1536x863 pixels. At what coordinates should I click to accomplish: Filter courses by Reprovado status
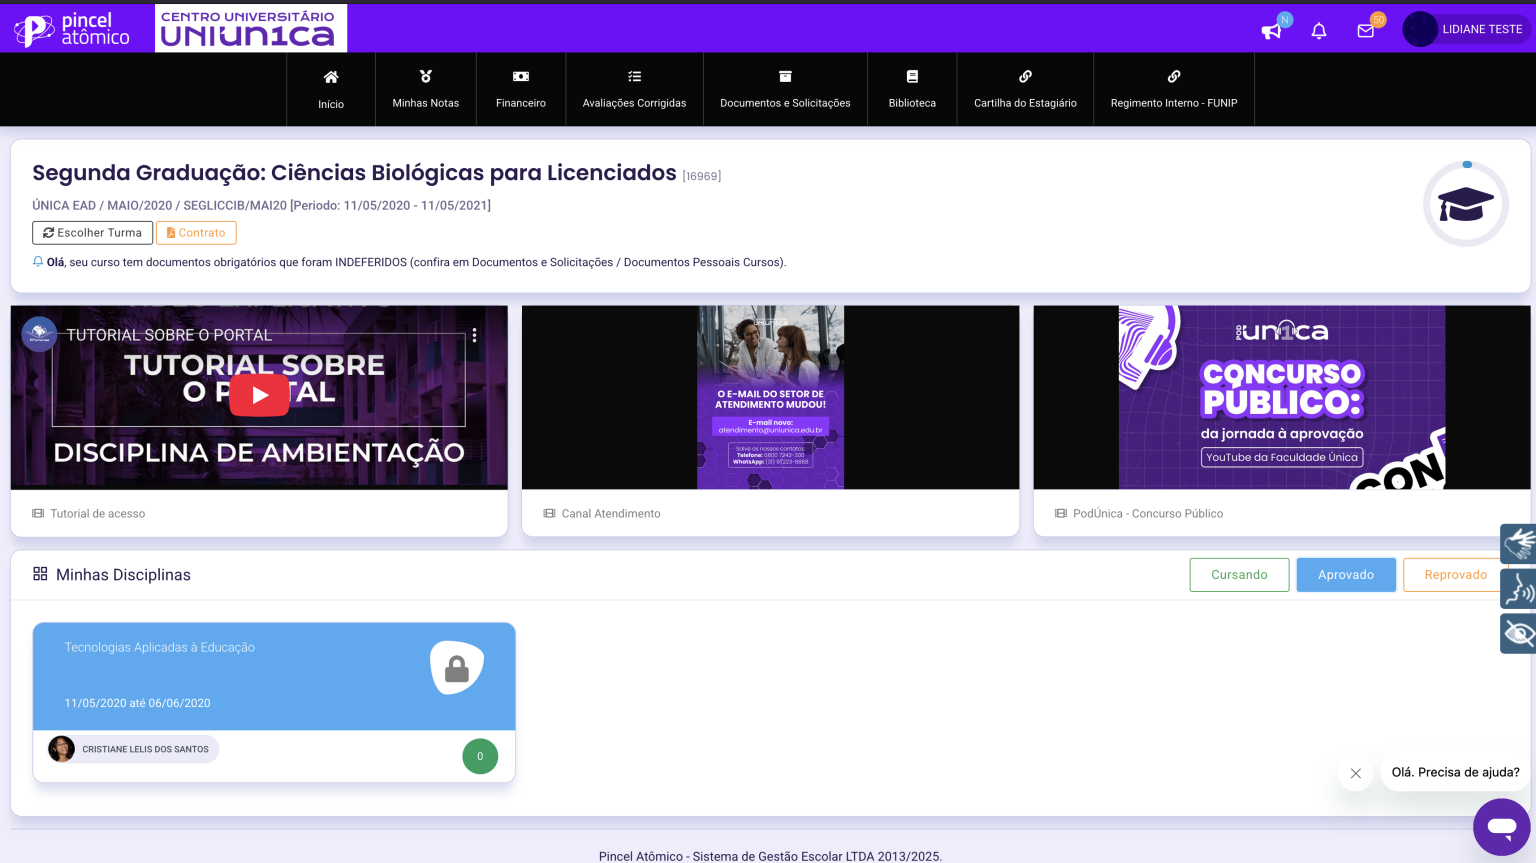click(x=1455, y=574)
